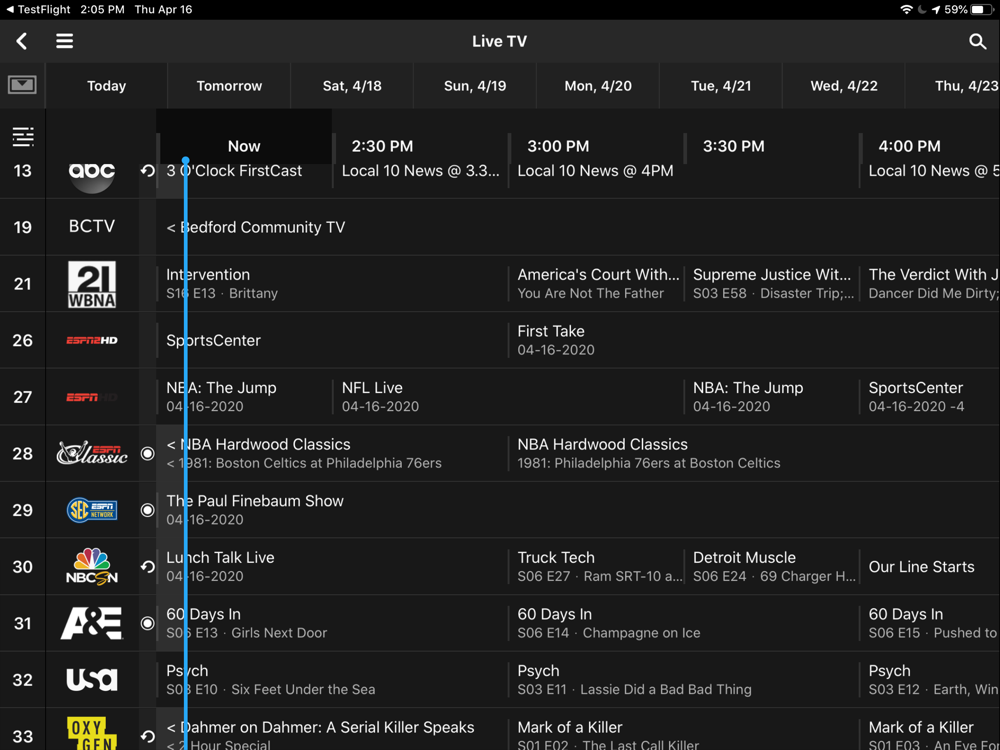1000x750 pixels.
Task: Open Detroit Muscle S06 E24 listing
Action: (x=772, y=566)
